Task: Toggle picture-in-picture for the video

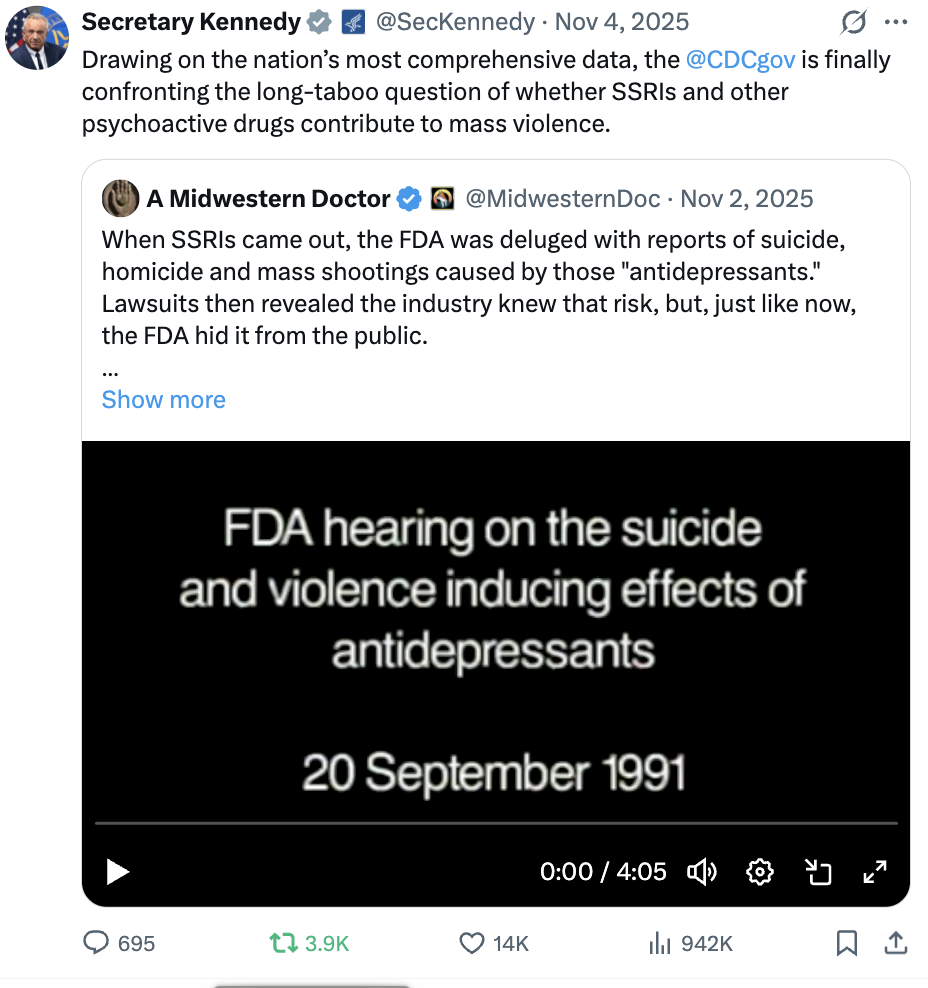Action: click(x=818, y=872)
